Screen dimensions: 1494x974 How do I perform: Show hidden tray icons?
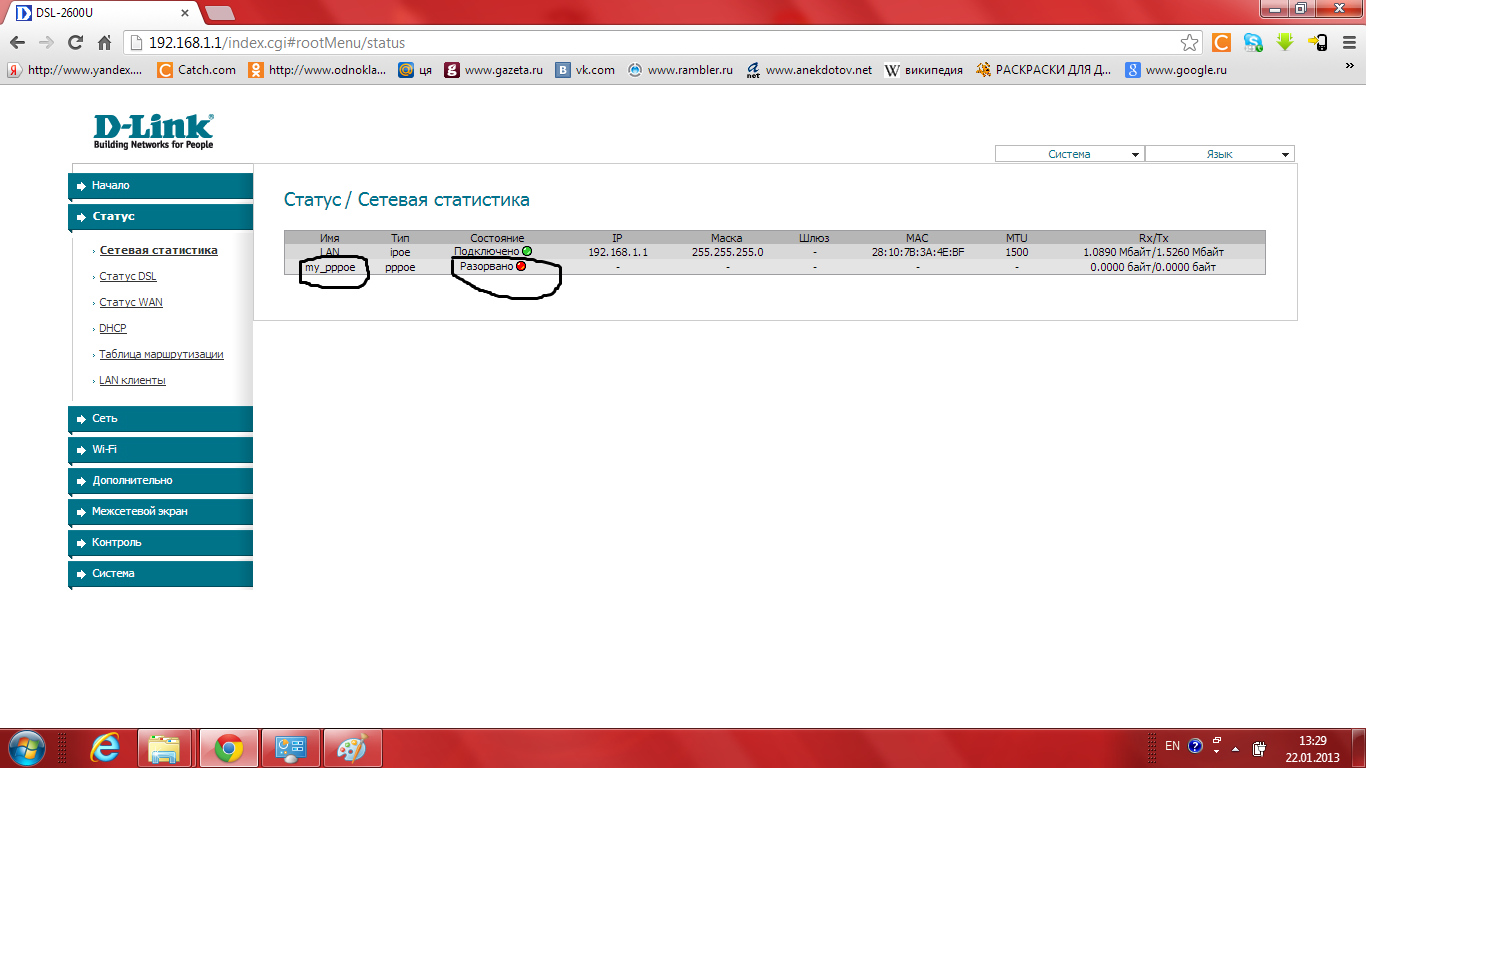(1236, 748)
